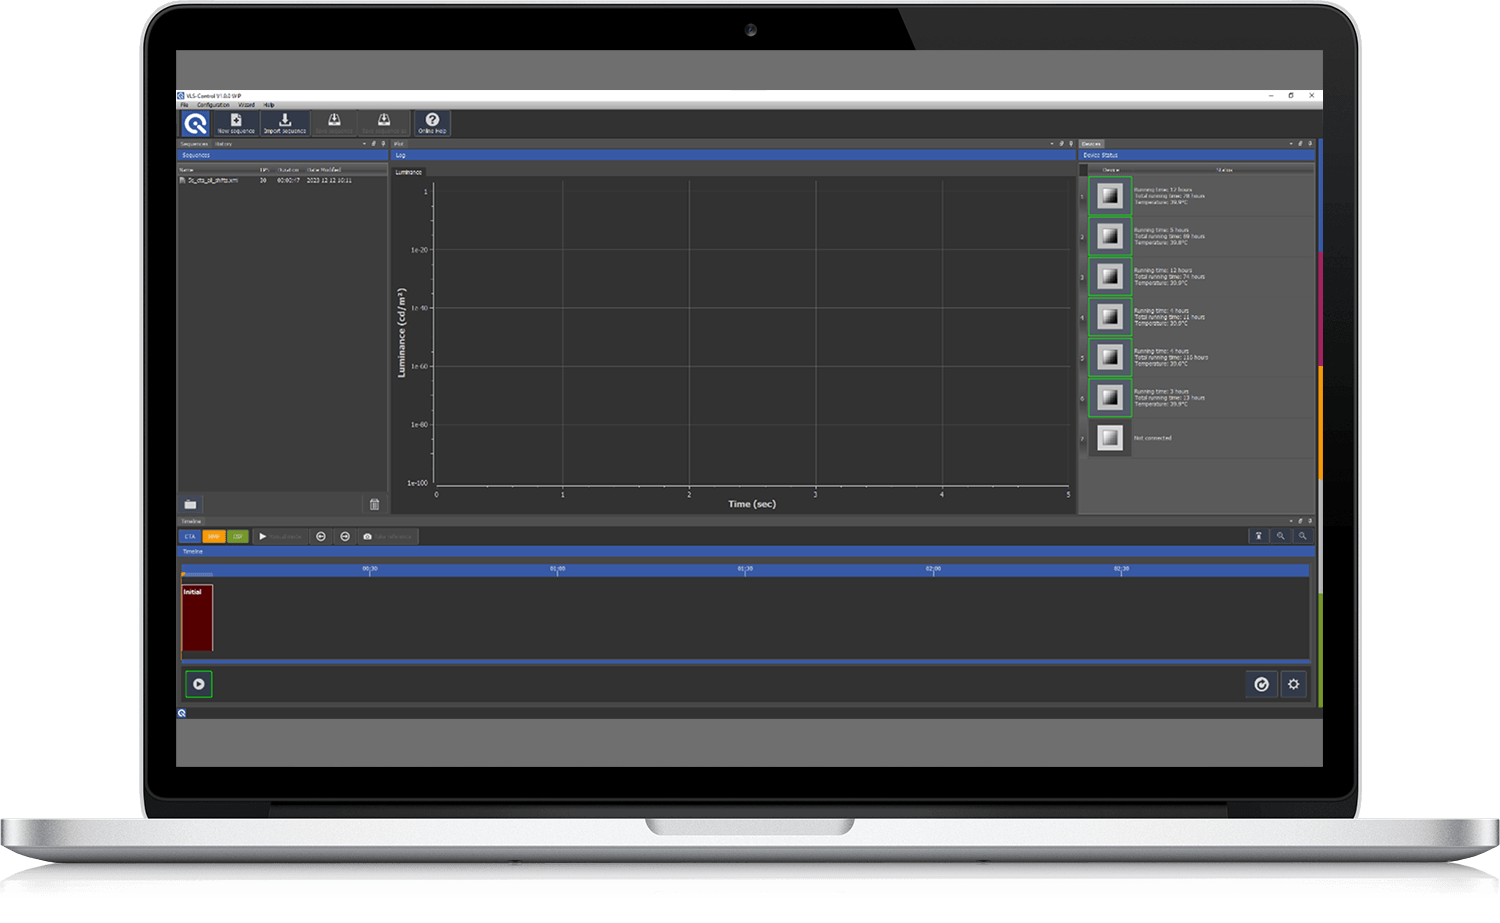
Task: Click the VLS-Control logo icon in toolbar
Action: [x=195, y=123]
